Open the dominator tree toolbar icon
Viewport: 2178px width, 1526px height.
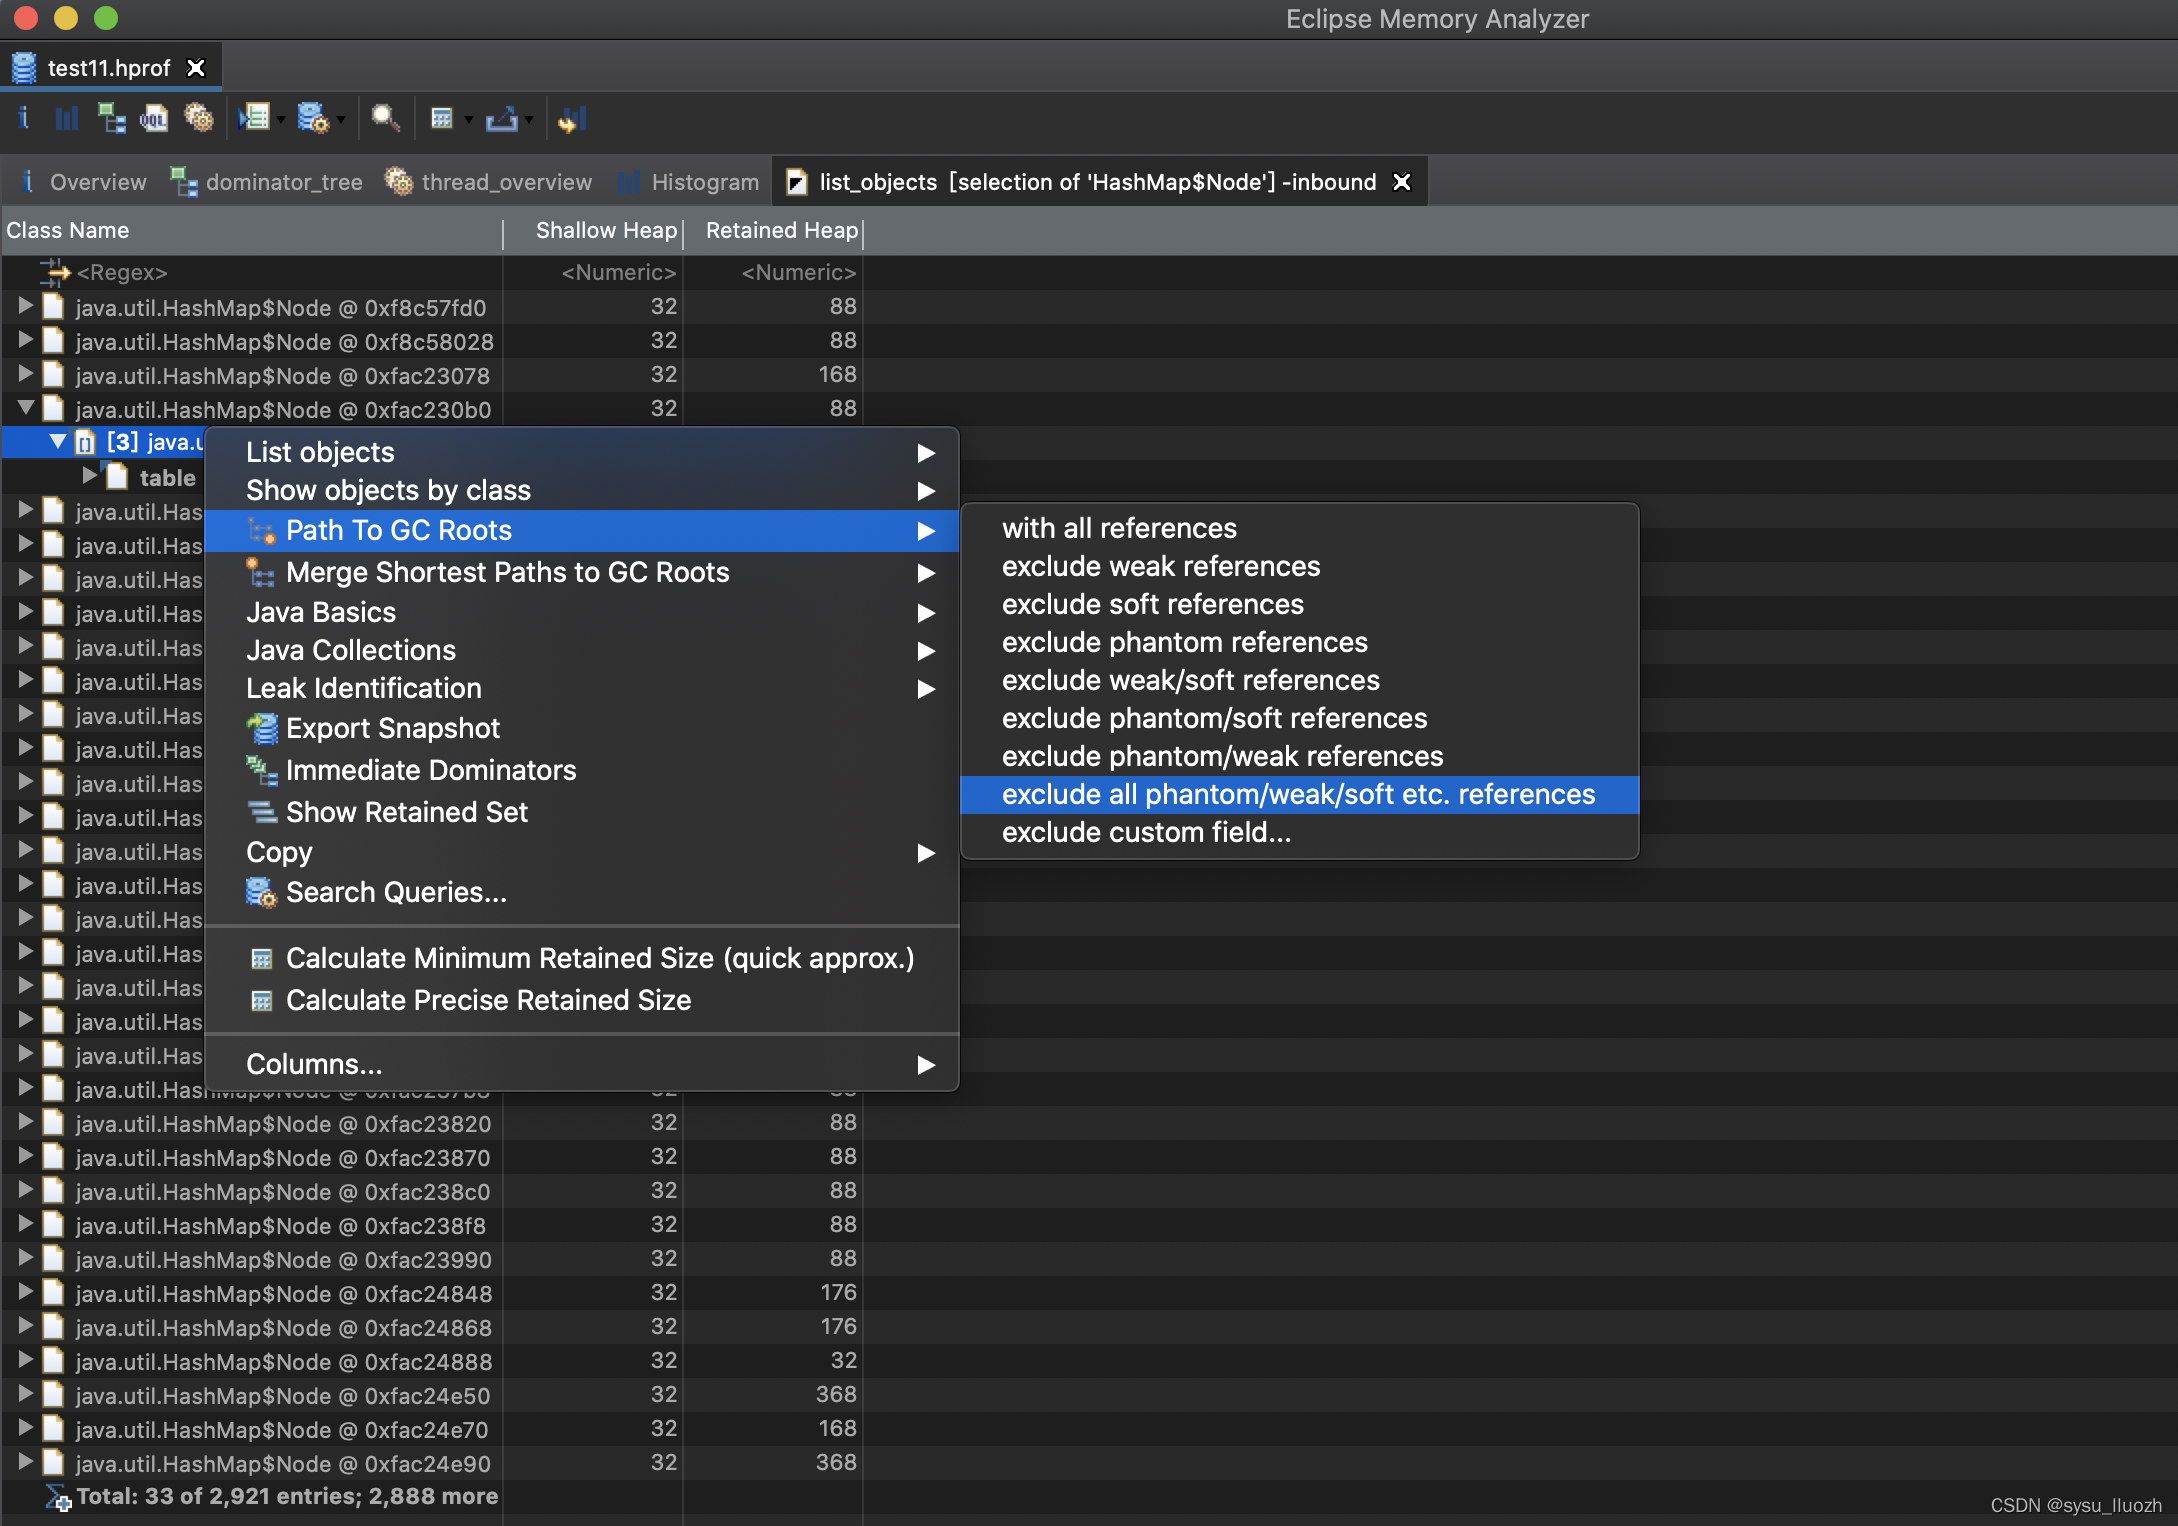pos(111,119)
